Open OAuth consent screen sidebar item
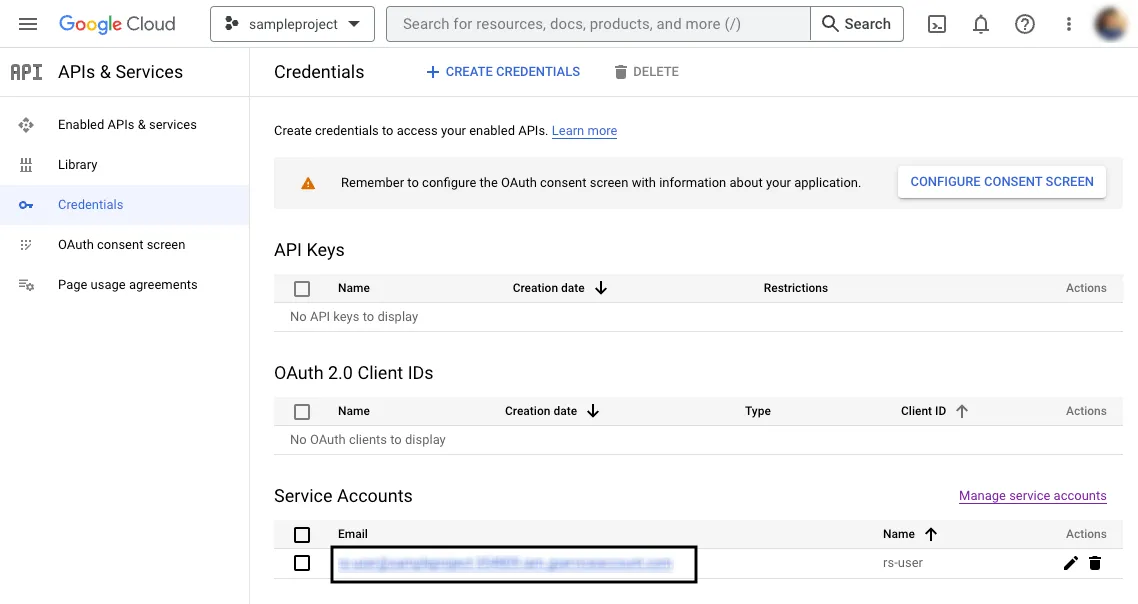Image resolution: width=1138 pixels, height=604 pixels. pos(121,245)
